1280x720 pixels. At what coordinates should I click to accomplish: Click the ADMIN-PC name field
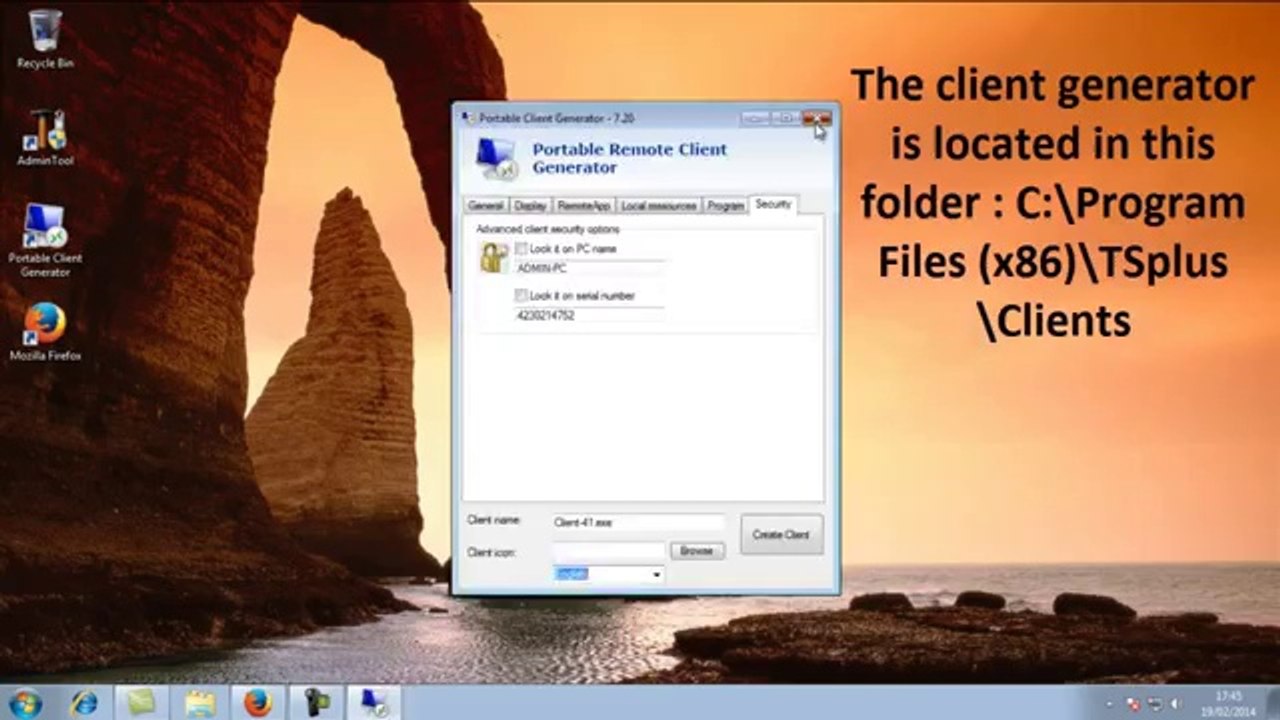pos(589,268)
